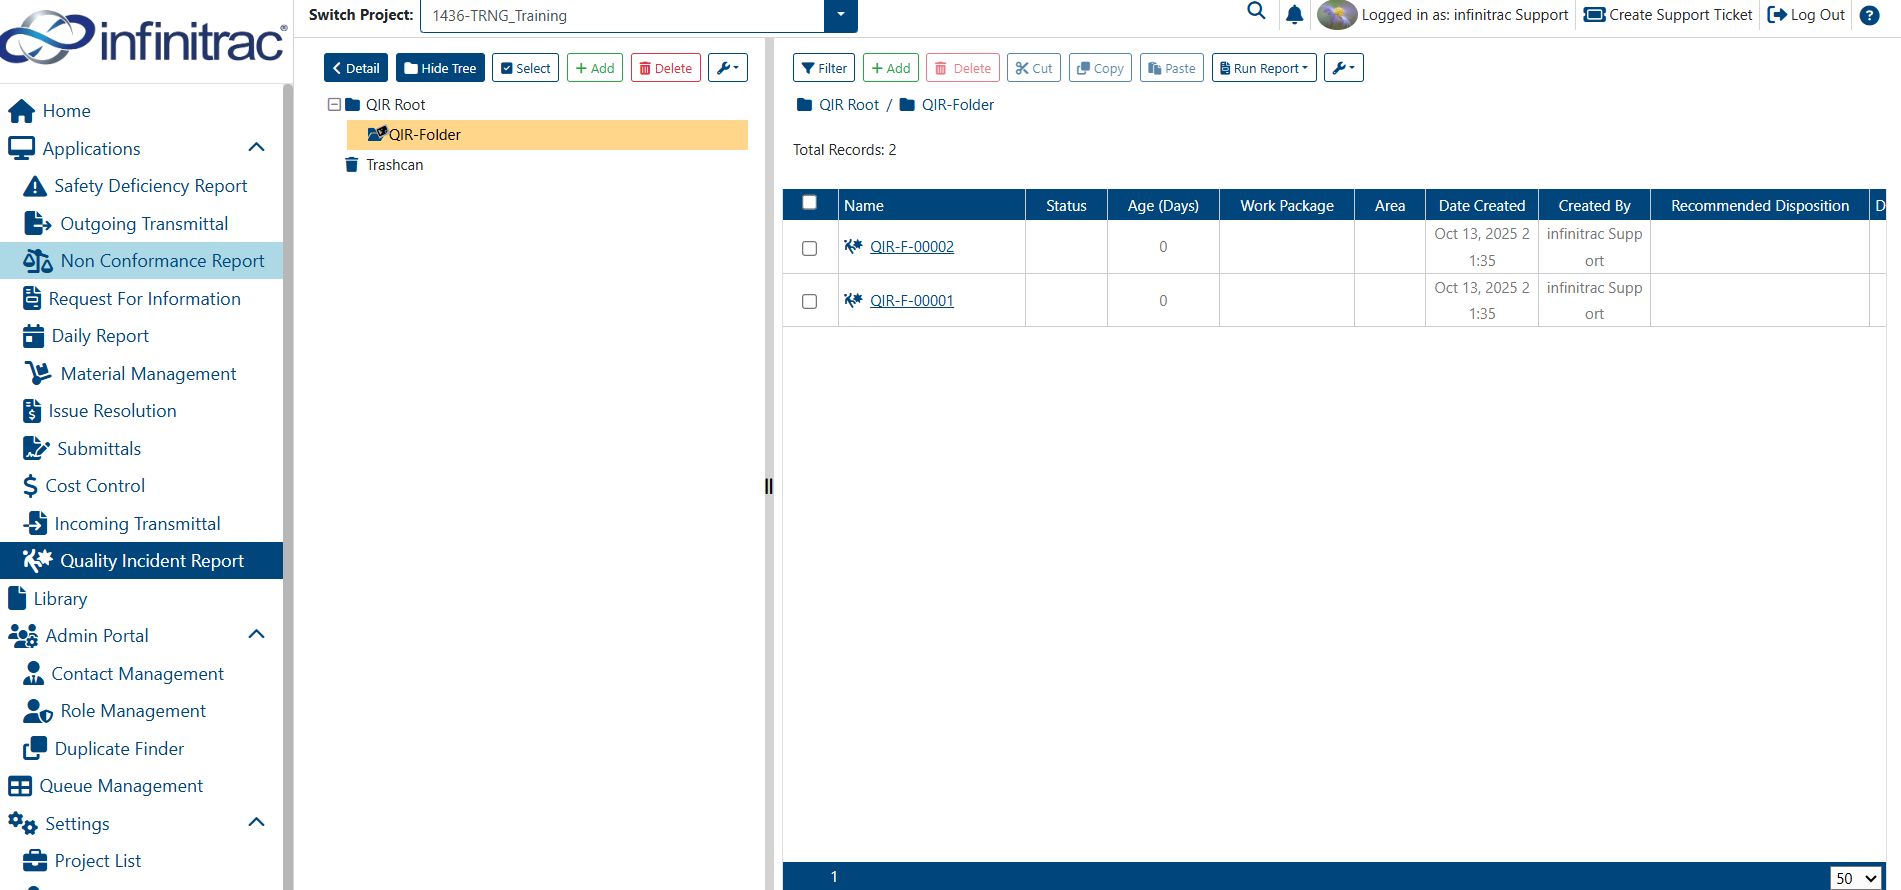Go to Submittals in sidebar
The image size is (1901, 890).
click(99, 448)
